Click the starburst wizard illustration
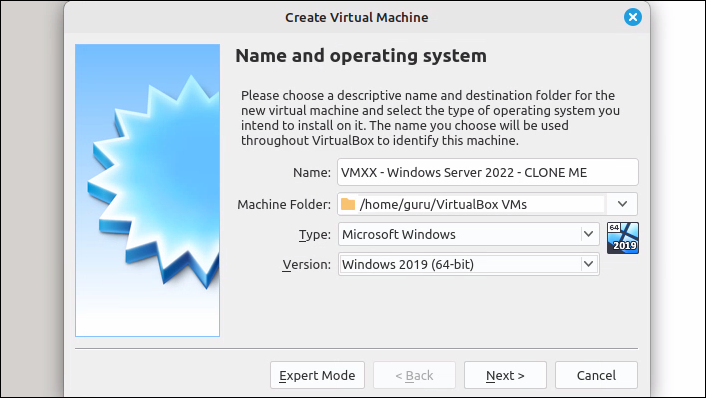This screenshot has width=706, height=398. click(148, 190)
